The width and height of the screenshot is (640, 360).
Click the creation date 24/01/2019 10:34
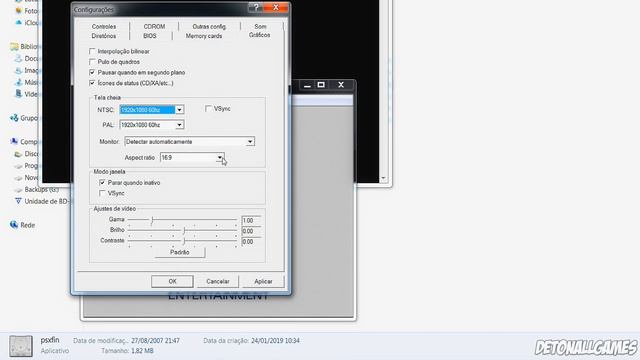tap(276, 340)
